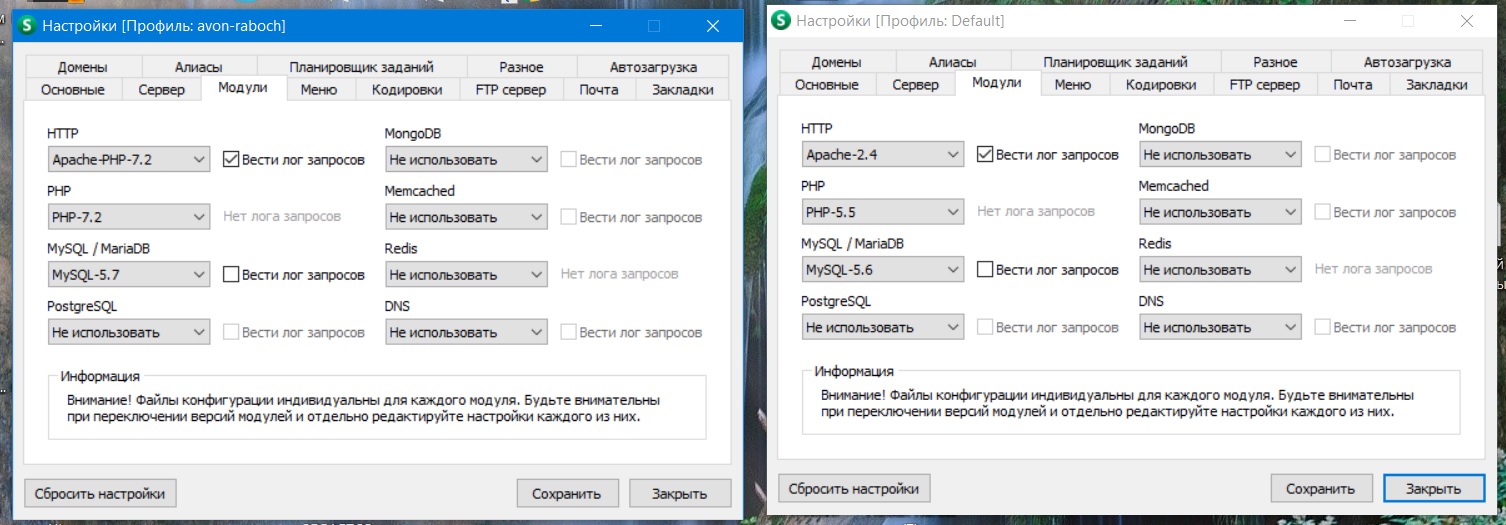Click Open Server icon in avon-raboch title bar
This screenshot has width=1506, height=525.
point(26,26)
